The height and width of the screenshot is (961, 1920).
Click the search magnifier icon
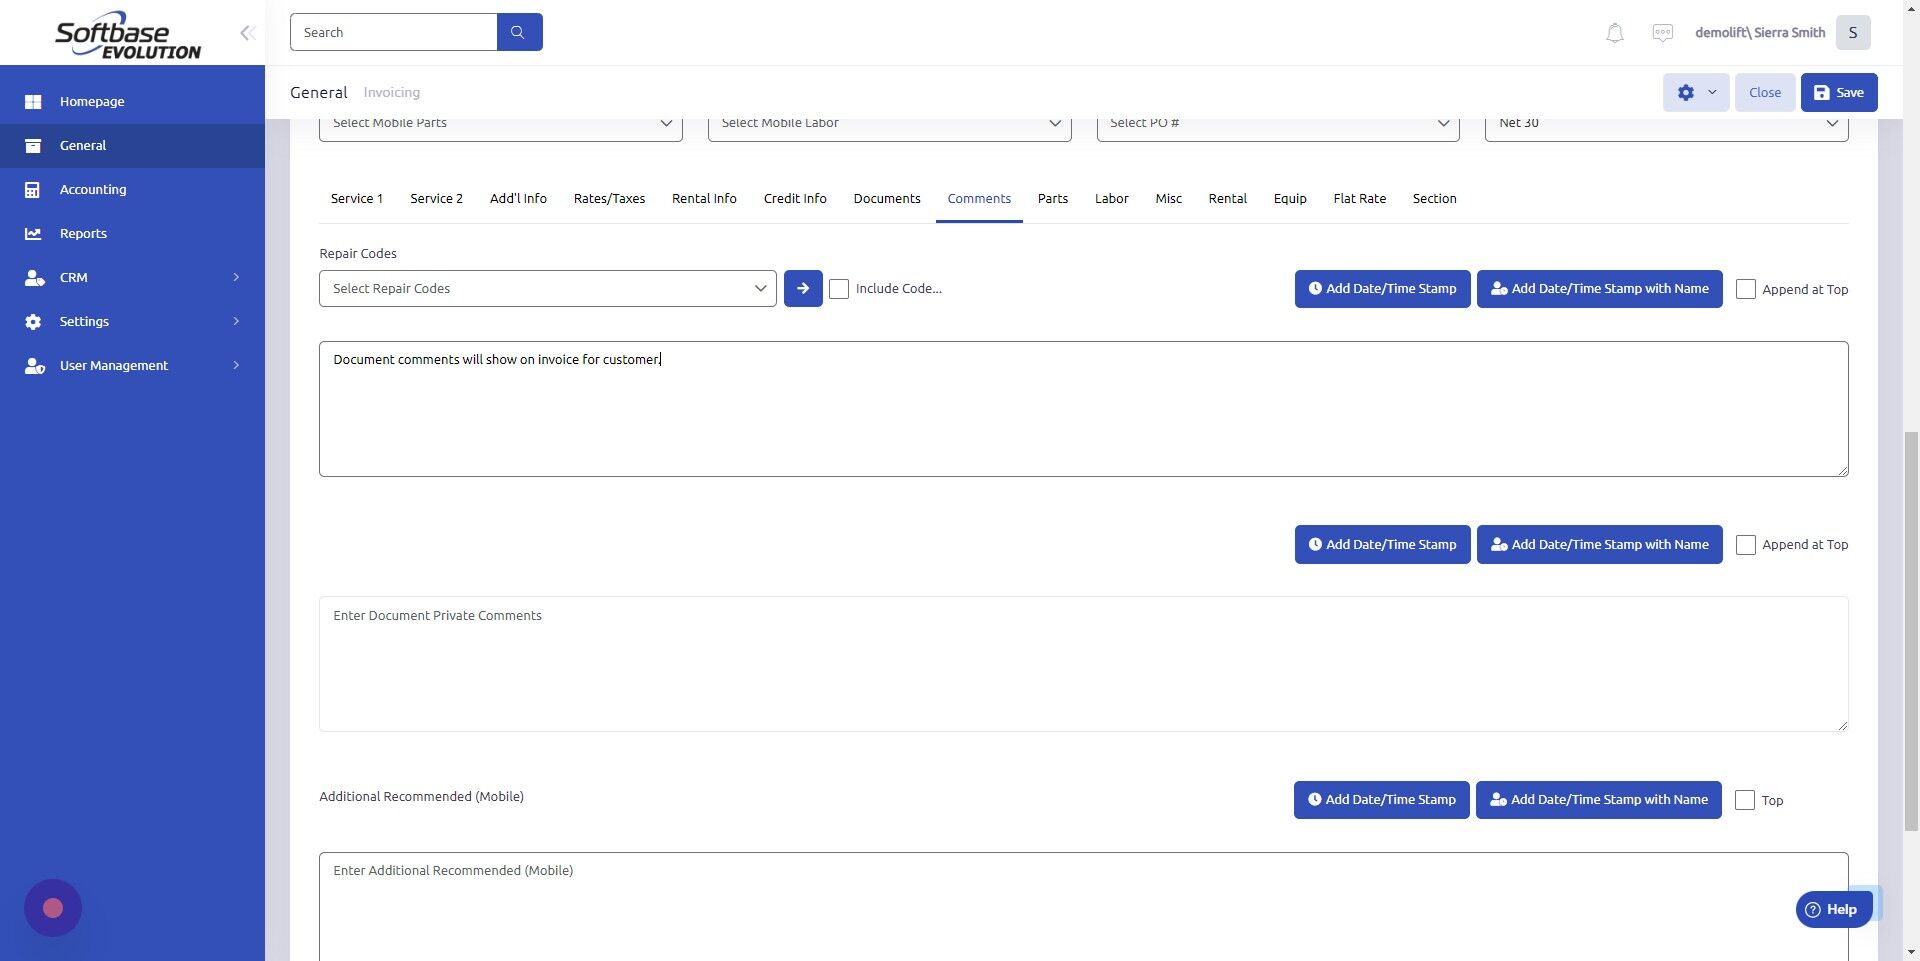[519, 31]
